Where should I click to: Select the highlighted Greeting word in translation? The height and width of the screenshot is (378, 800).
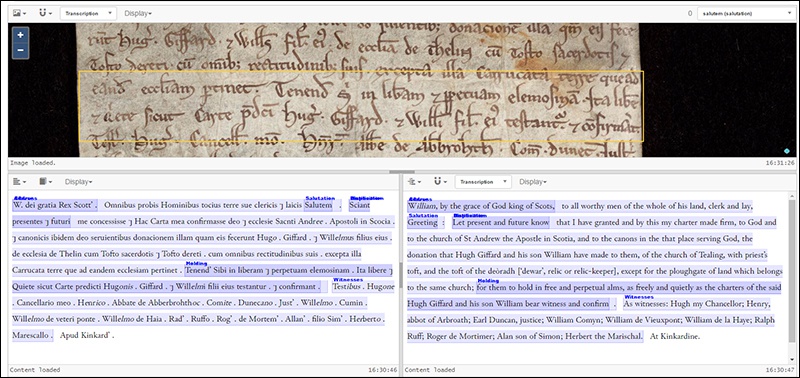point(423,222)
